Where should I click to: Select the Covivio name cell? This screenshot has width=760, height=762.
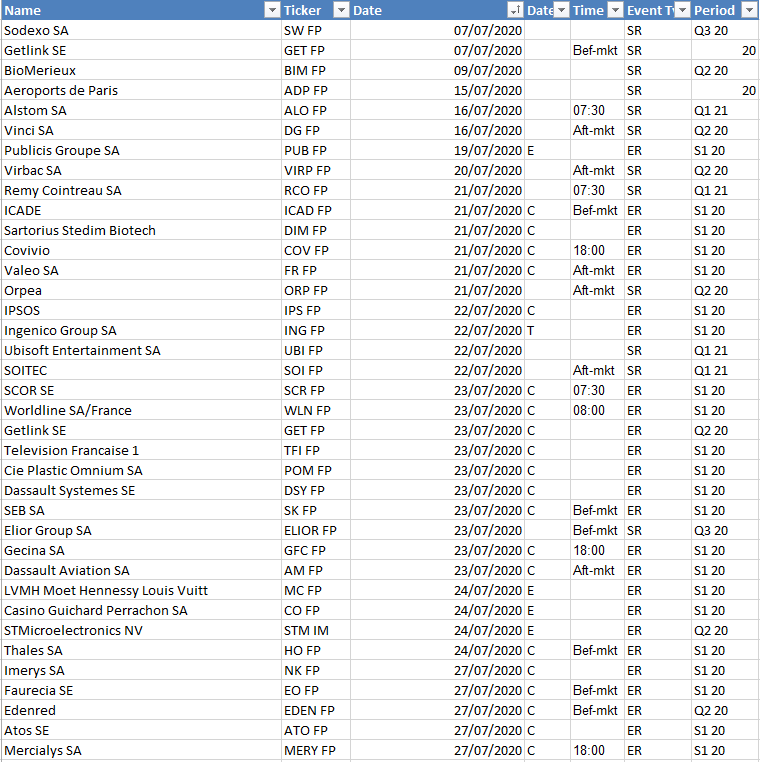point(141,250)
